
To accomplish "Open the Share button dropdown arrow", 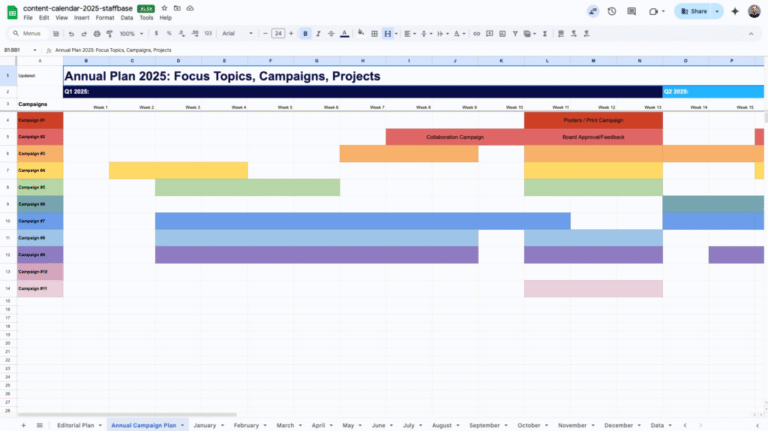I will 717,11.
